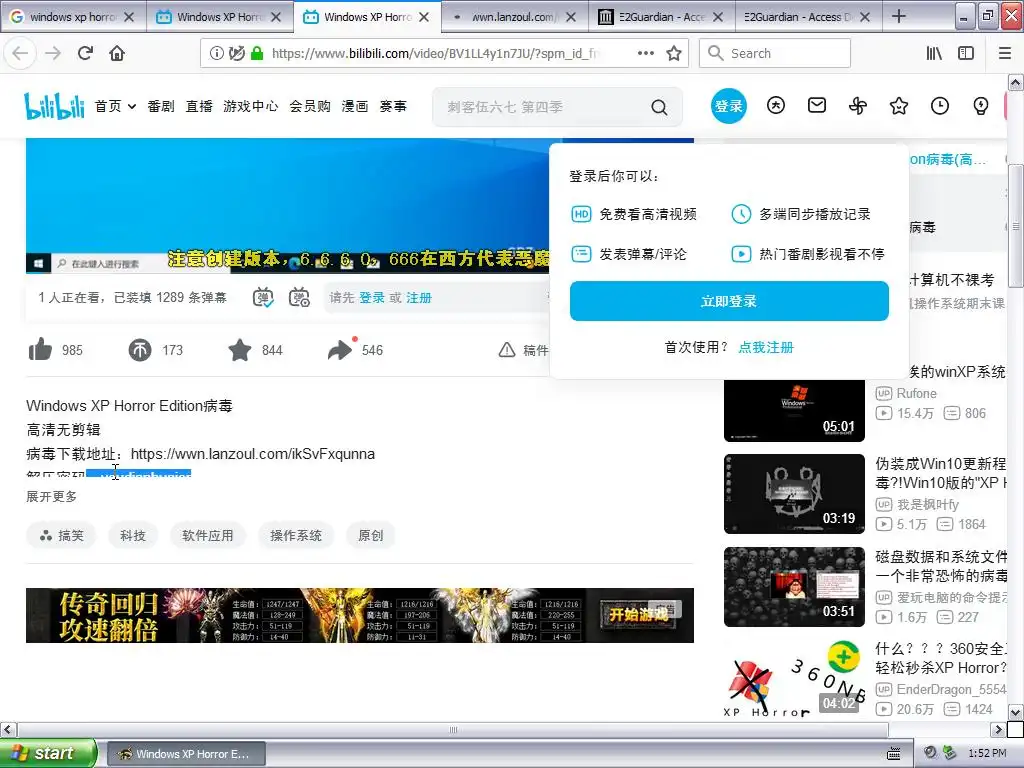The width and height of the screenshot is (1024, 768).
Task: Open 会员购 navigation item
Action: point(310,106)
